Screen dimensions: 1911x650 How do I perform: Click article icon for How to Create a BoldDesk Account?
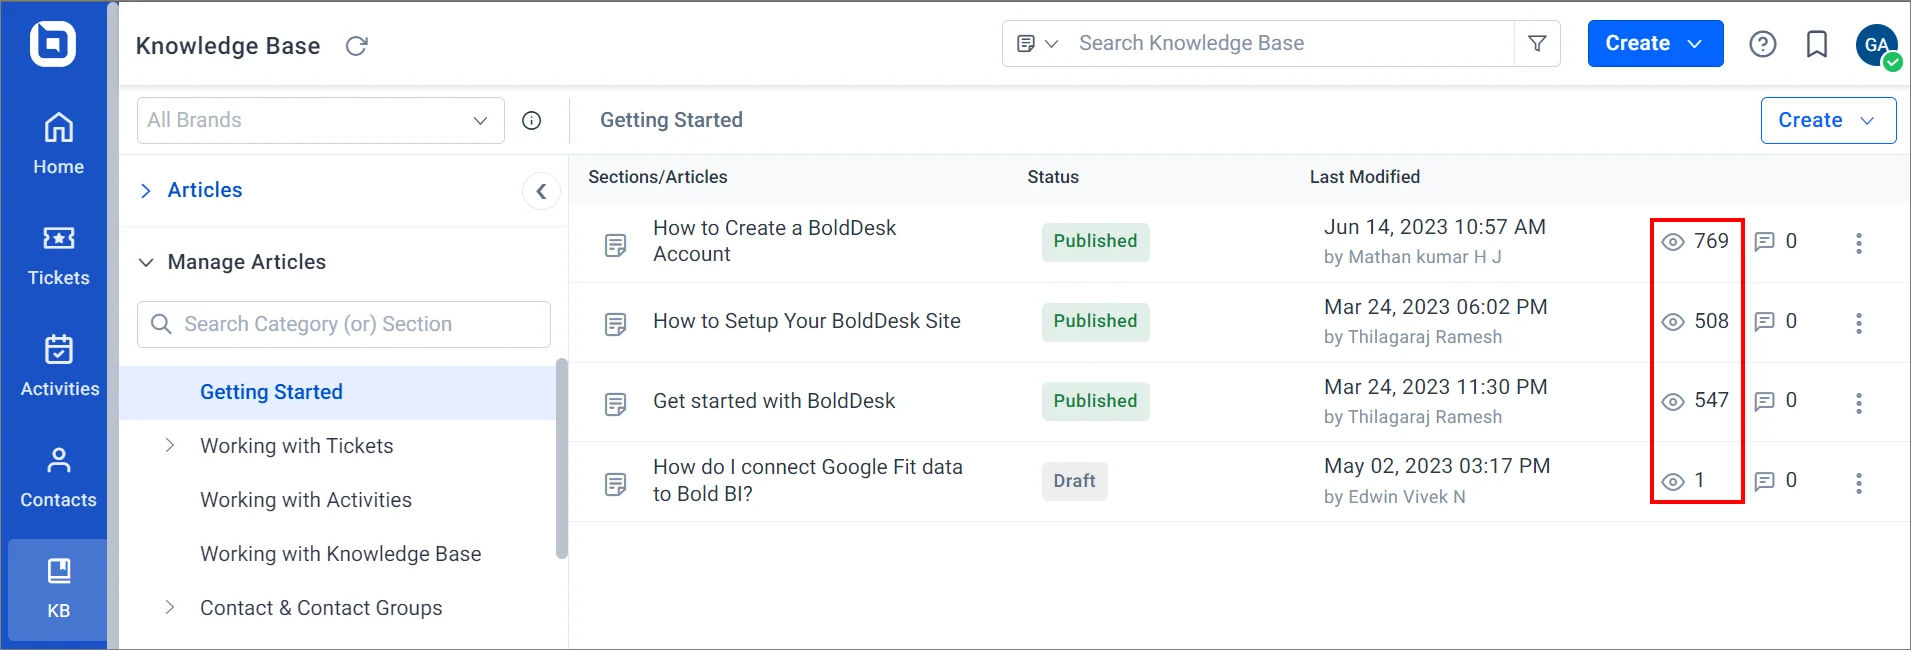click(x=616, y=245)
